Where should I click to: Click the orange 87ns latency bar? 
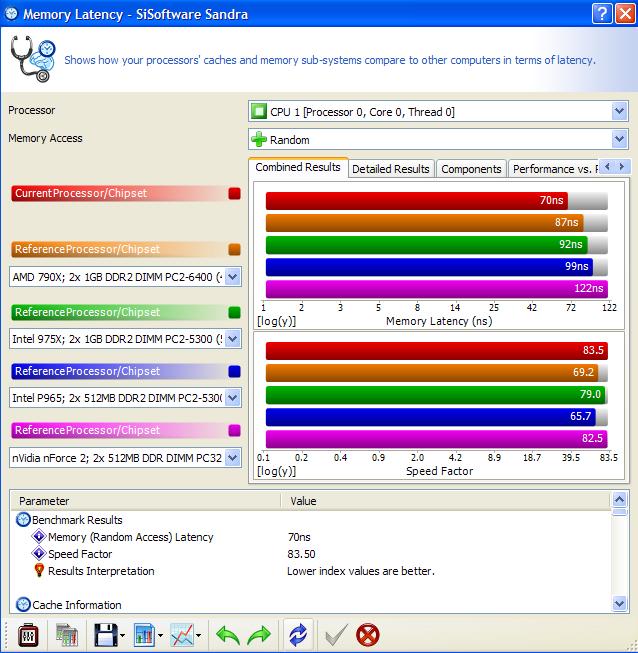424,223
